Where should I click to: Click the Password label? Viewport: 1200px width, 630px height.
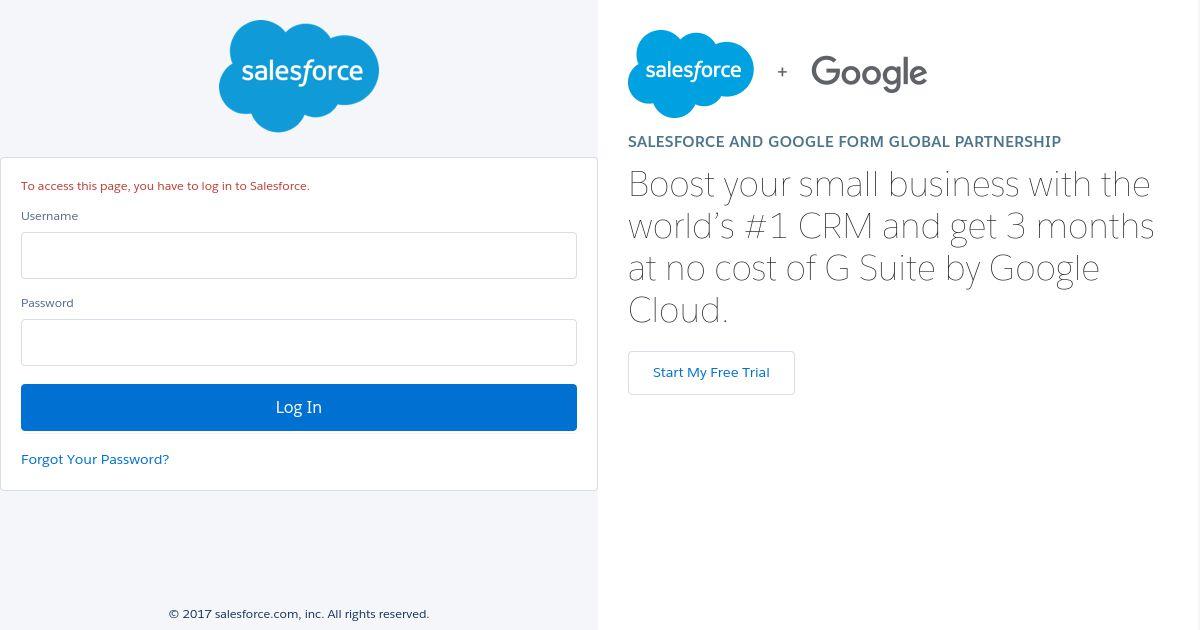pyautogui.click(x=47, y=303)
